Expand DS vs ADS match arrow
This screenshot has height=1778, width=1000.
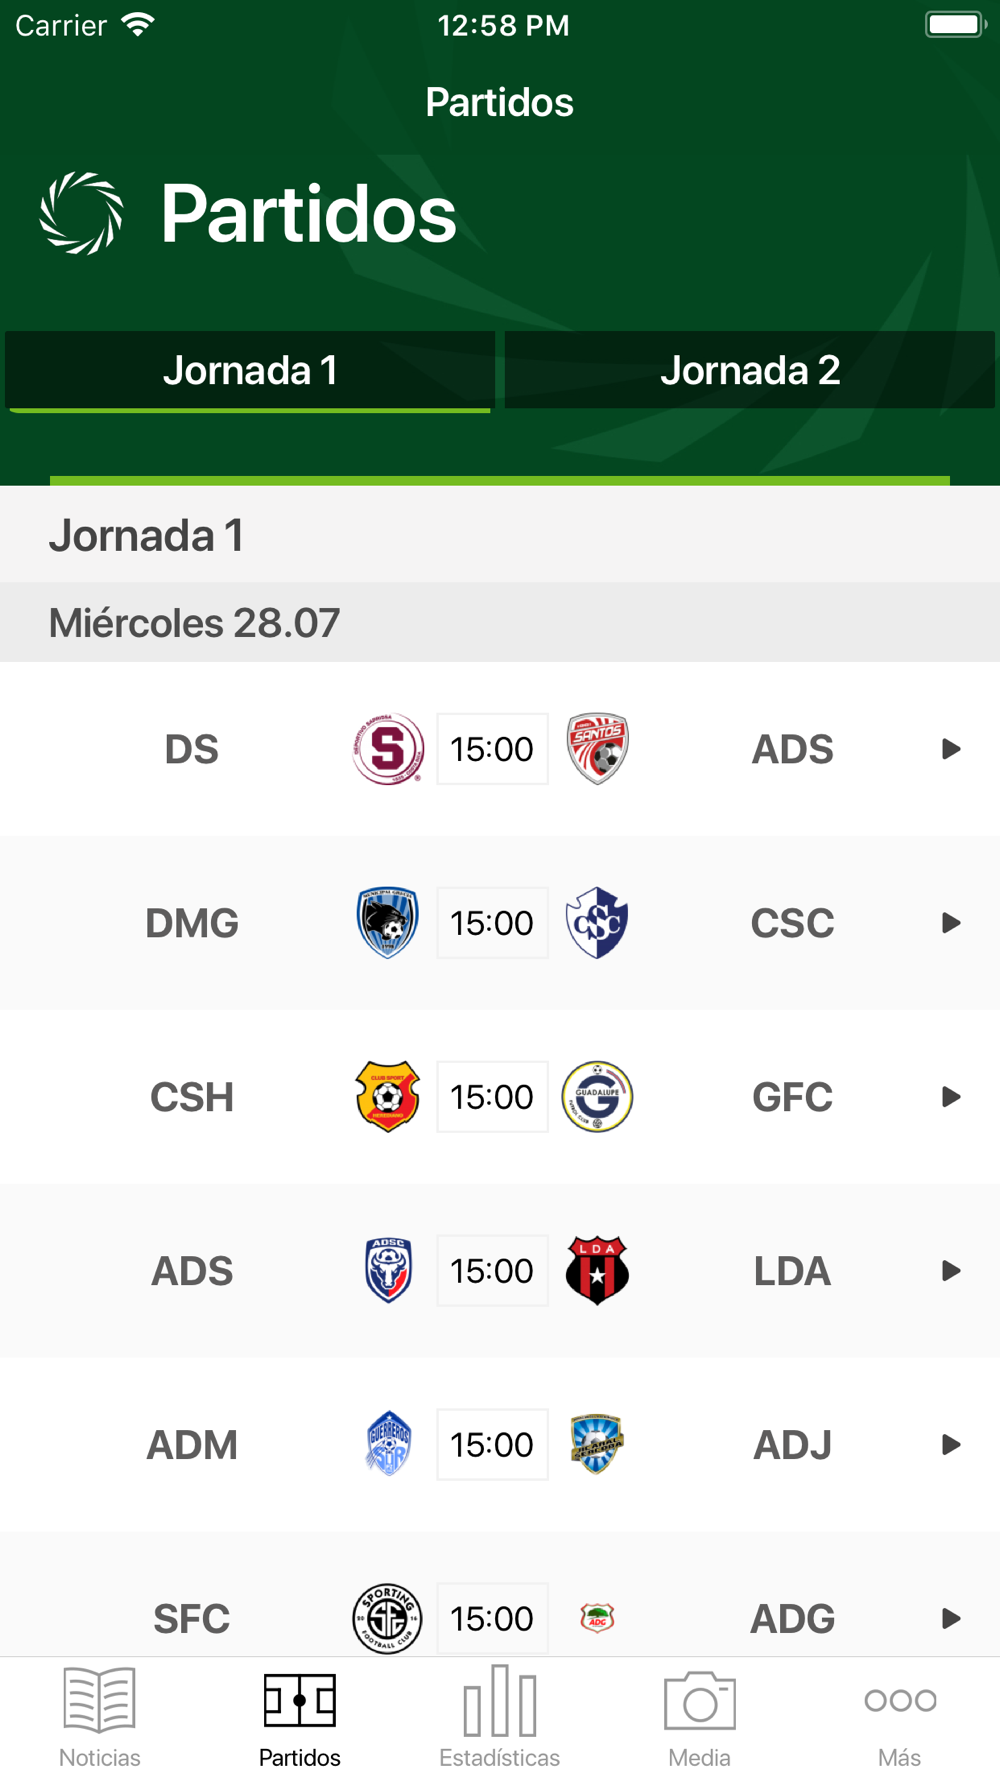[951, 749]
